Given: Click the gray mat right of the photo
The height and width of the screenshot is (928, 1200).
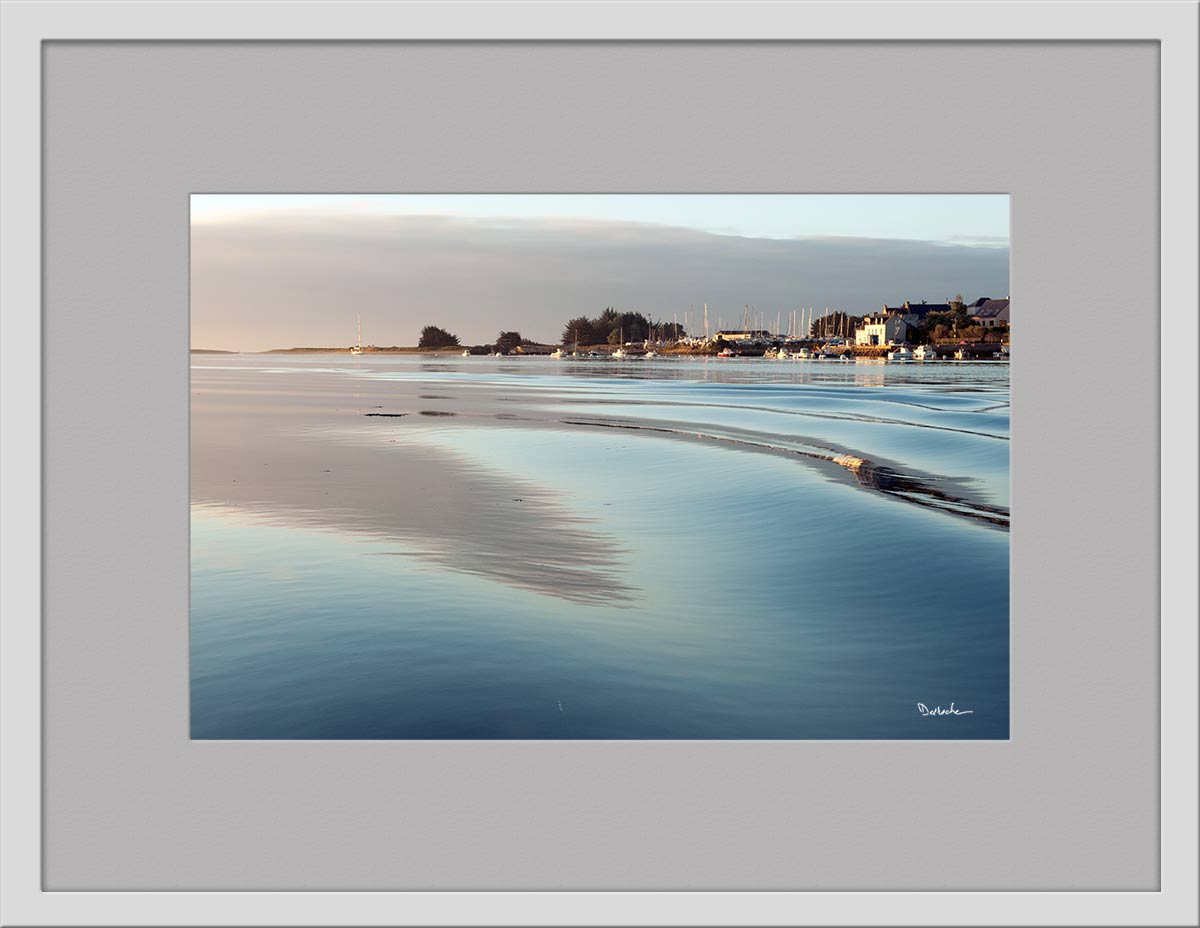Looking at the screenshot, I should pos(1084,466).
